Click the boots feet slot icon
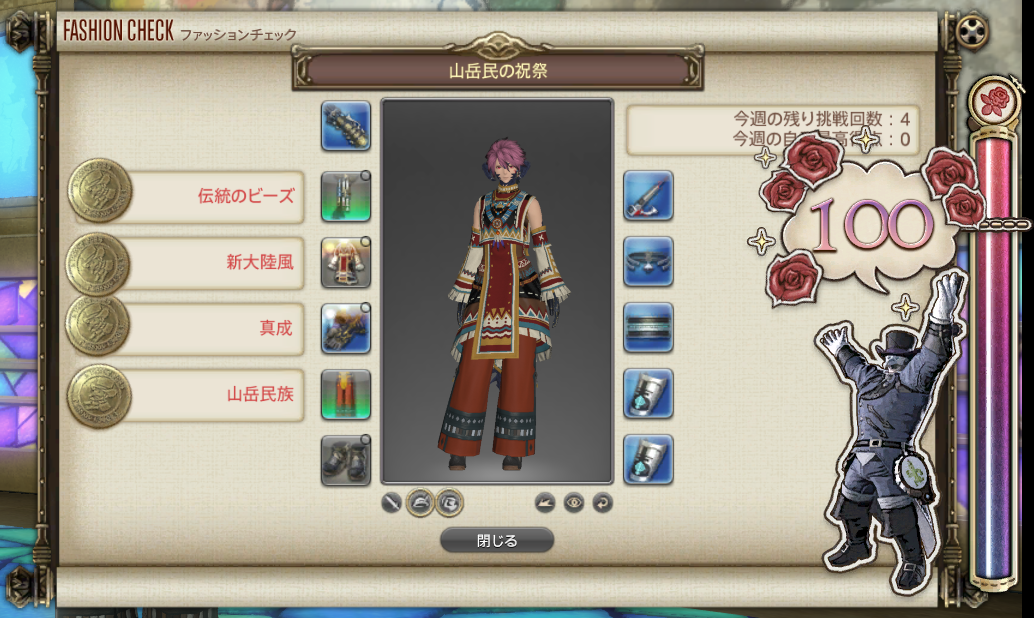 coord(346,460)
